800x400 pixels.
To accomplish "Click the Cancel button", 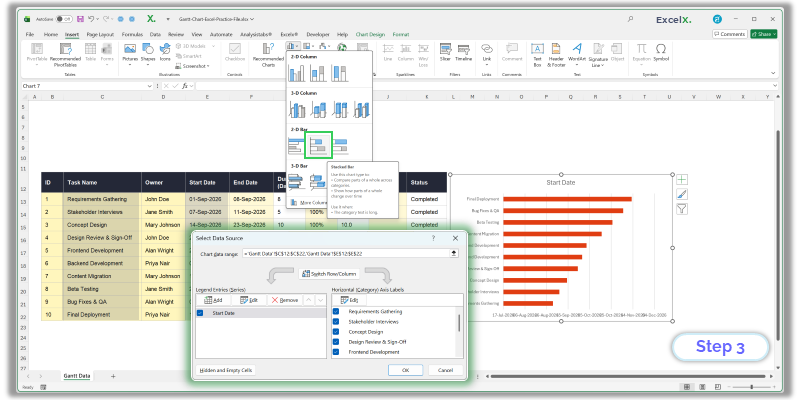I will coord(446,370).
